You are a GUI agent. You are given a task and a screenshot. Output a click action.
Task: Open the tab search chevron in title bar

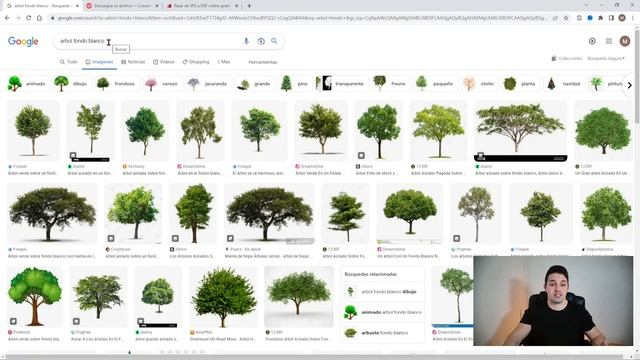tap(586, 5)
